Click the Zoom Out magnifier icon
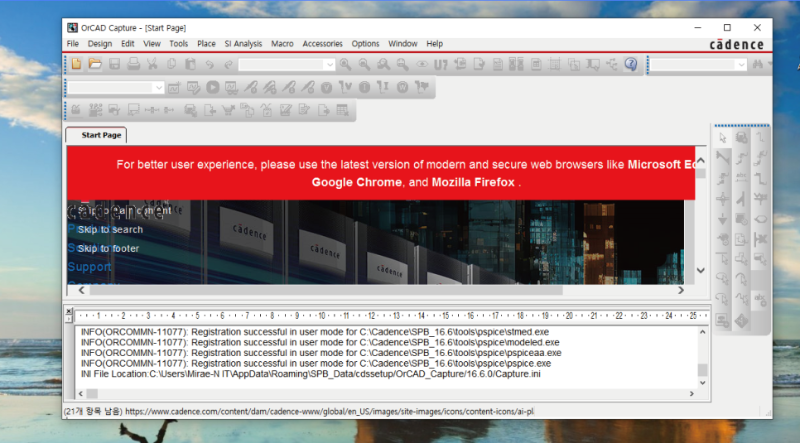 click(x=364, y=64)
